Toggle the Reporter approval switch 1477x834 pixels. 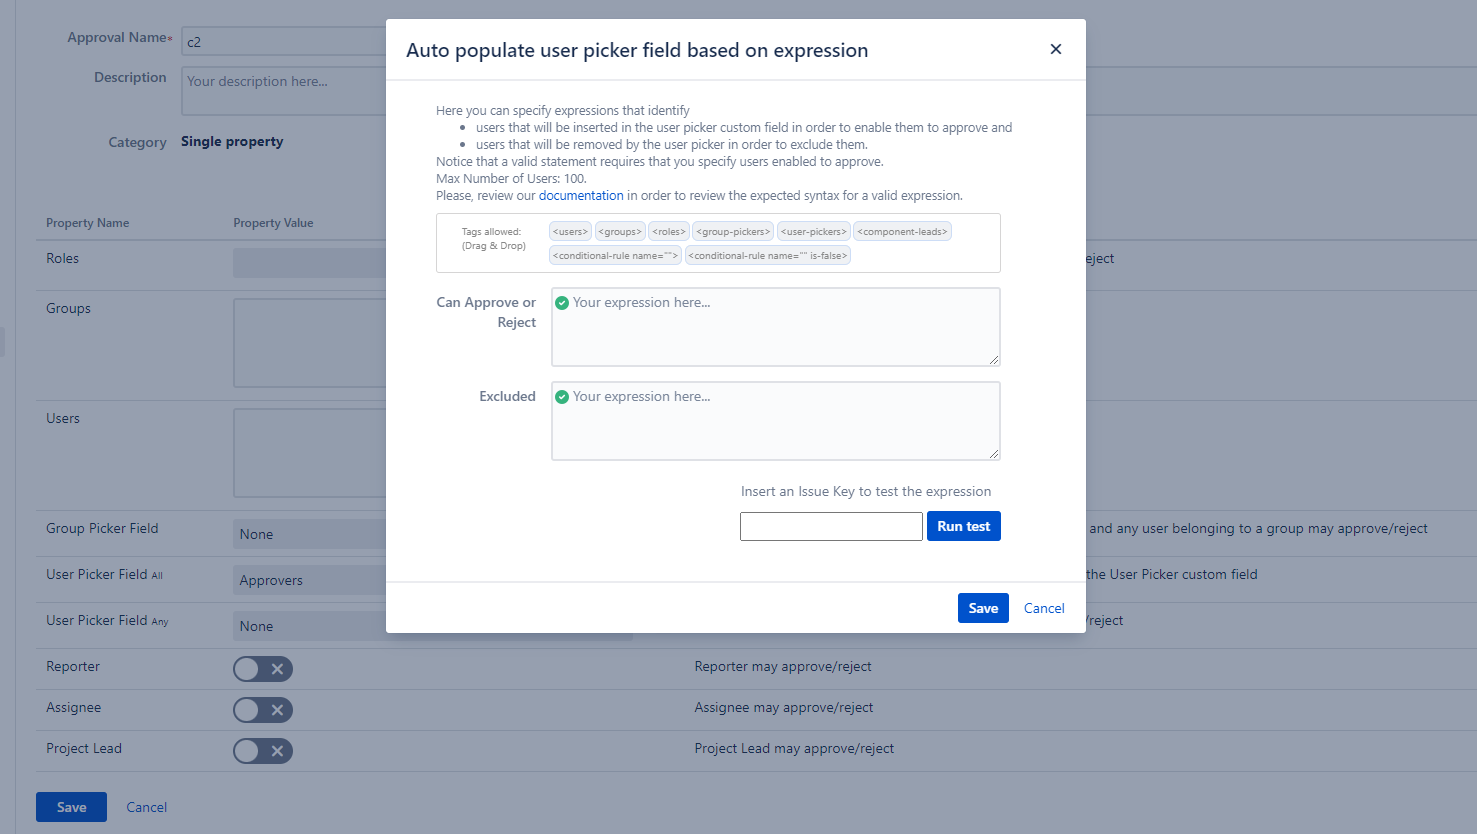tap(262, 669)
